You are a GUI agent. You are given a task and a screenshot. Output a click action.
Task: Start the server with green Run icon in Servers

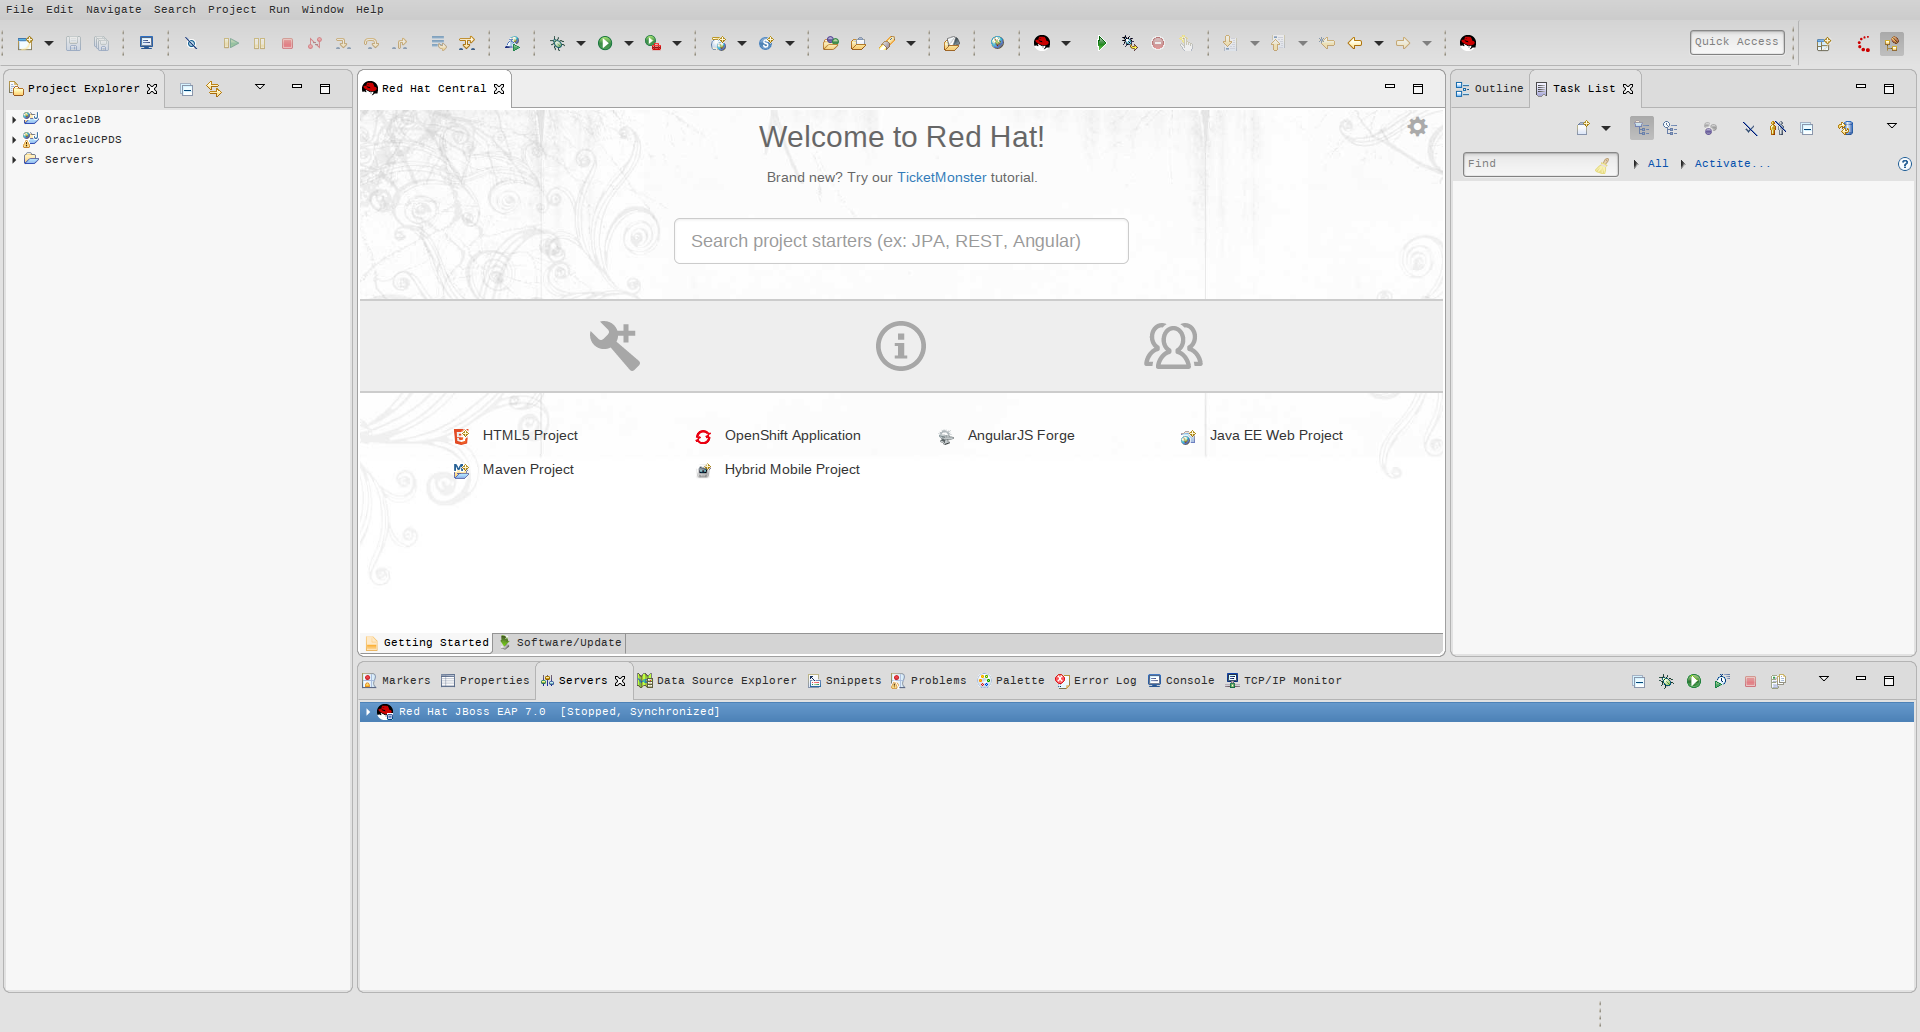(1694, 681)
